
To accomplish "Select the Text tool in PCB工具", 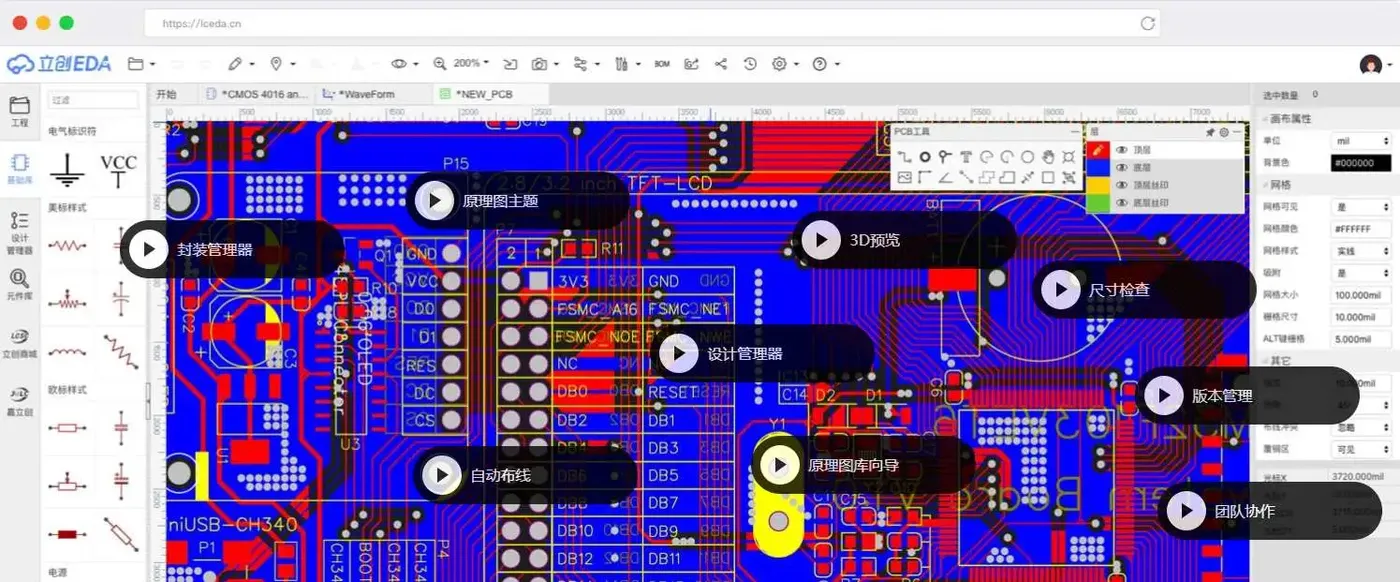I will [x=966, y=157].
